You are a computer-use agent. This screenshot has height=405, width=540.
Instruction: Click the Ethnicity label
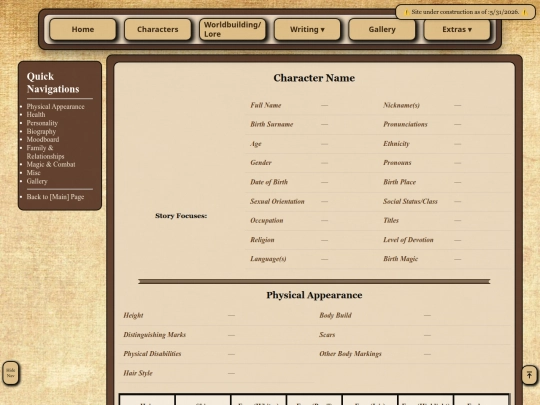(396, 144)
